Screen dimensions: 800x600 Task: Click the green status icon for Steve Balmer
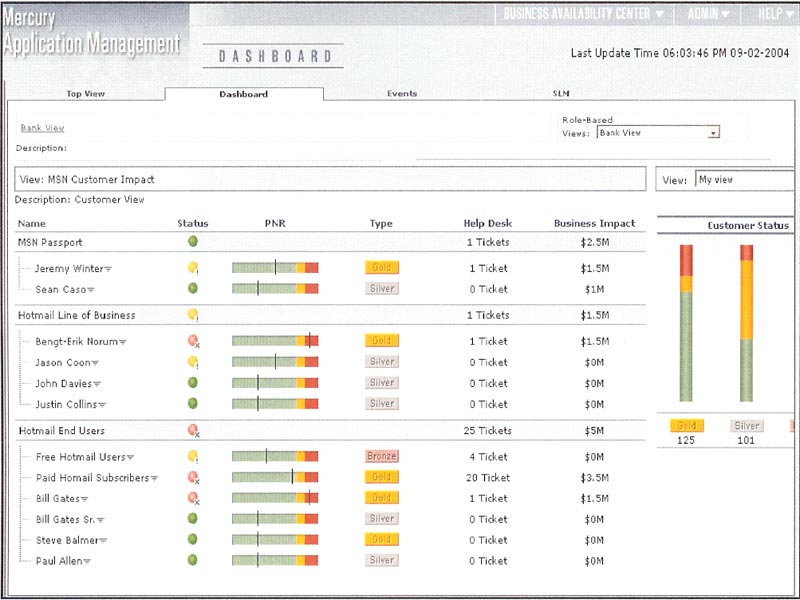click(x=192, y=539)
